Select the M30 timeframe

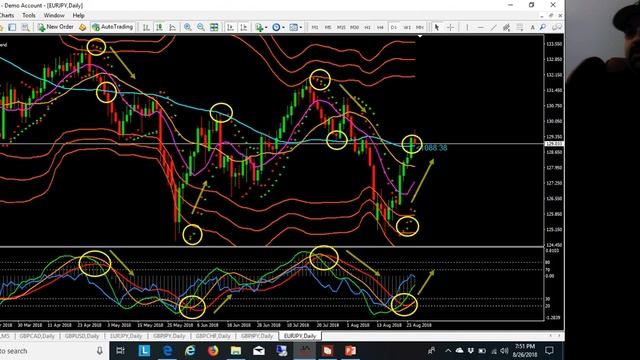point(354,27)
